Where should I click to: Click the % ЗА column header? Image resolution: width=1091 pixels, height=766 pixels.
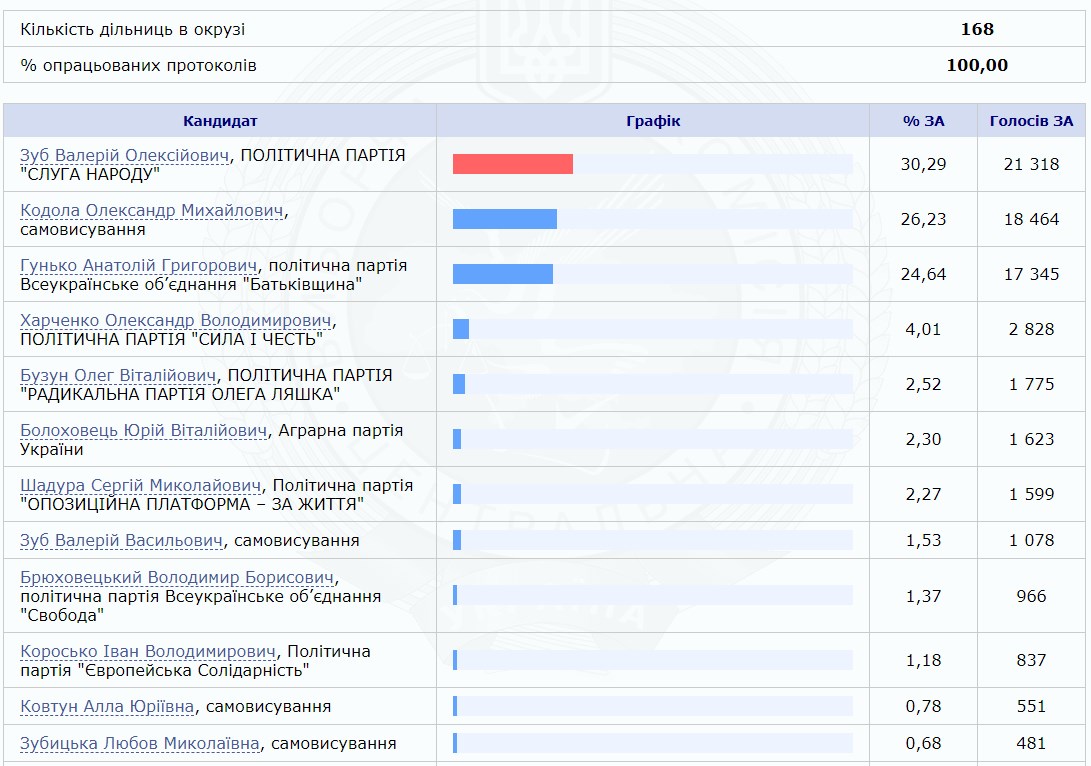click(923, 121)
